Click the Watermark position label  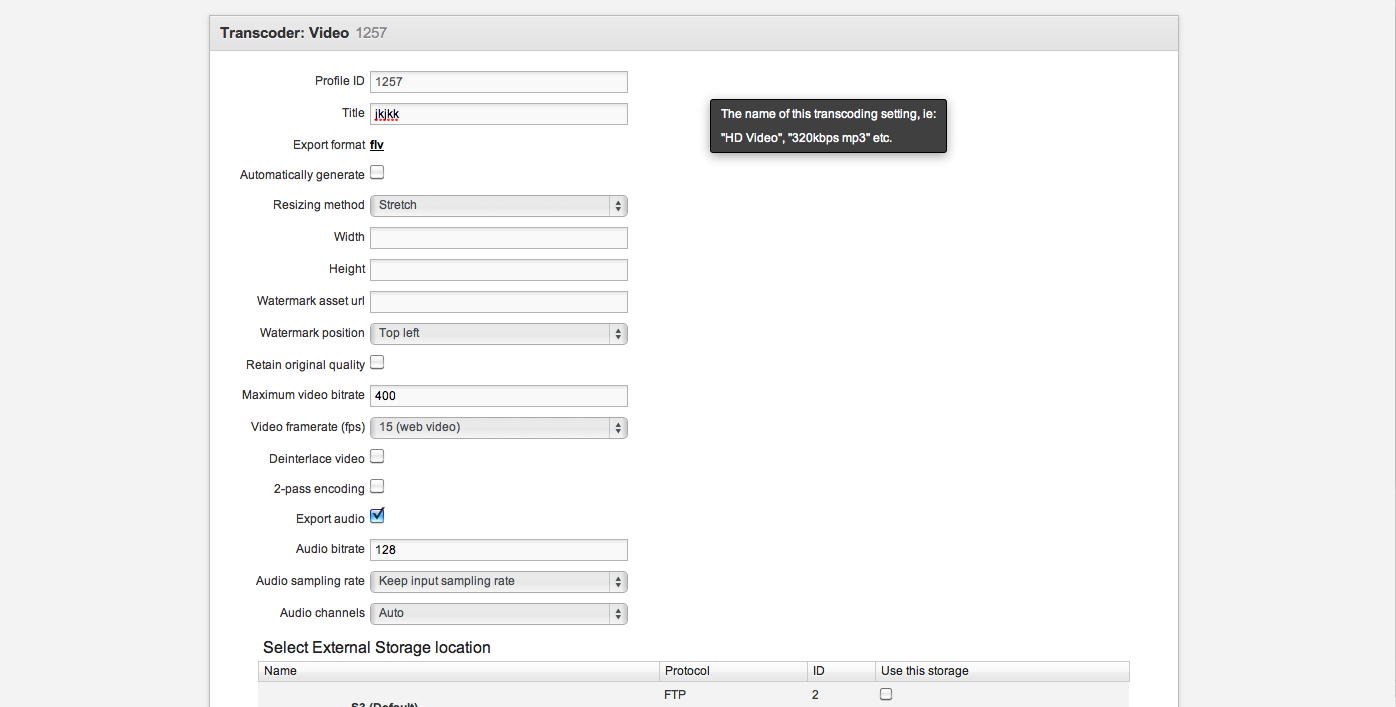tap(312, 333)
